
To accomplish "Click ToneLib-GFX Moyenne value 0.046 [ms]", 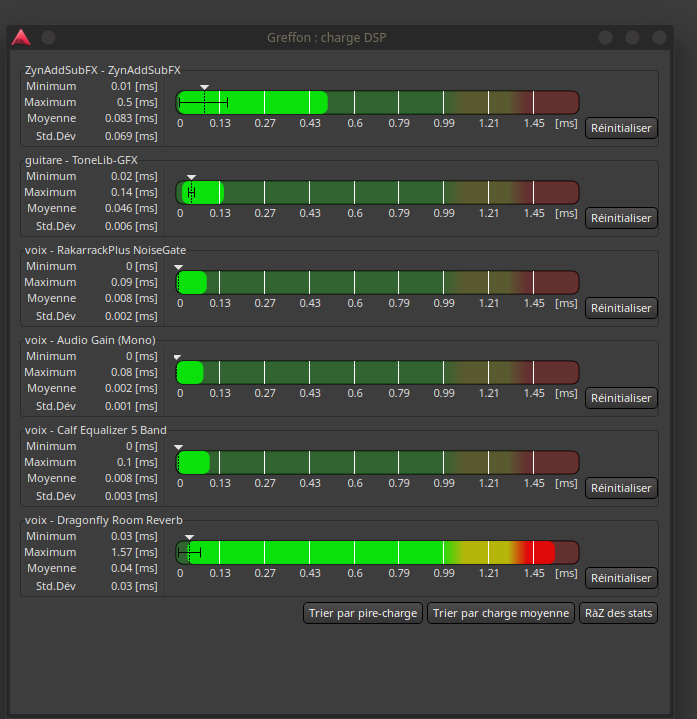I will point(131,208).
